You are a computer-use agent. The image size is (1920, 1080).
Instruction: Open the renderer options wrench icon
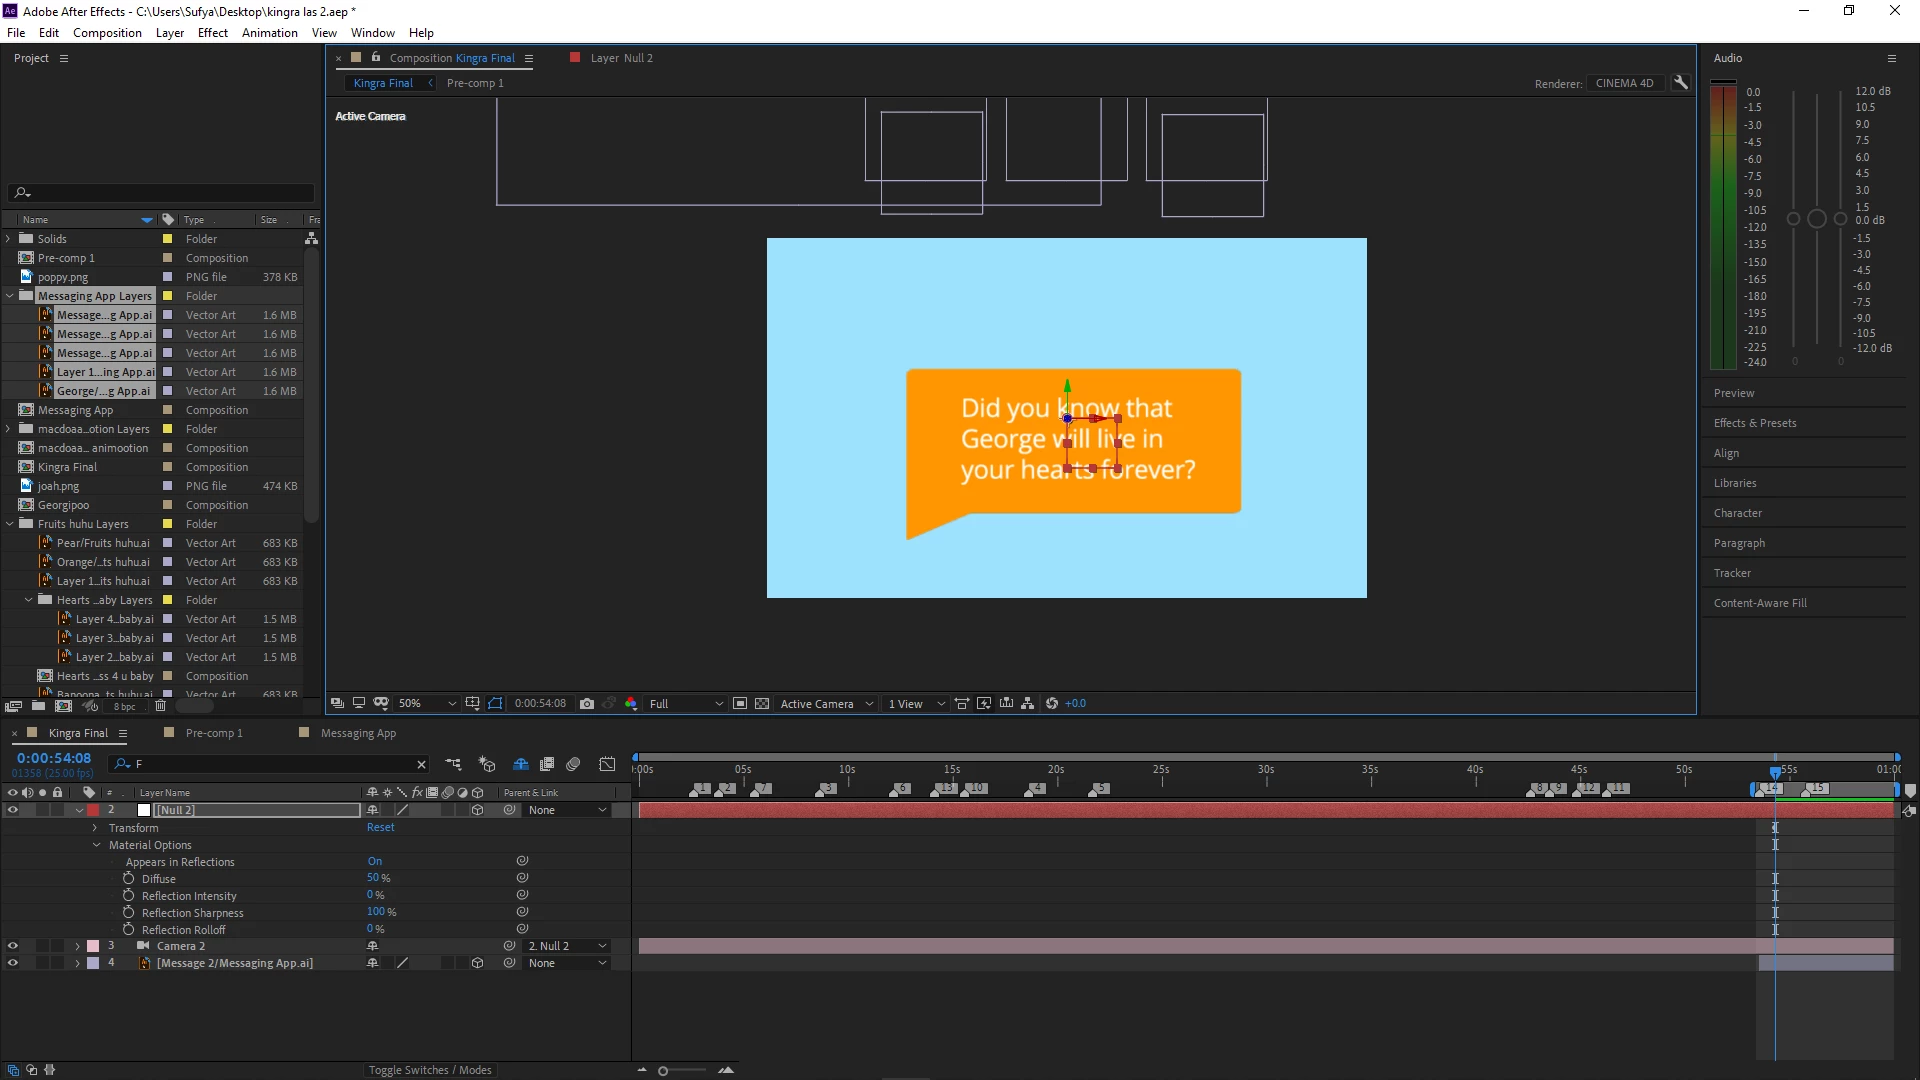[1681, 83]
